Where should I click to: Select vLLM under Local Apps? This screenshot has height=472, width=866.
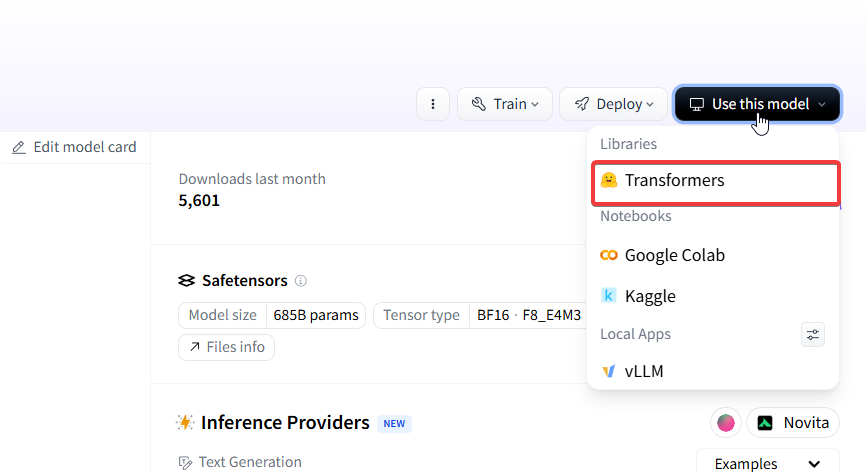[644, 371]
